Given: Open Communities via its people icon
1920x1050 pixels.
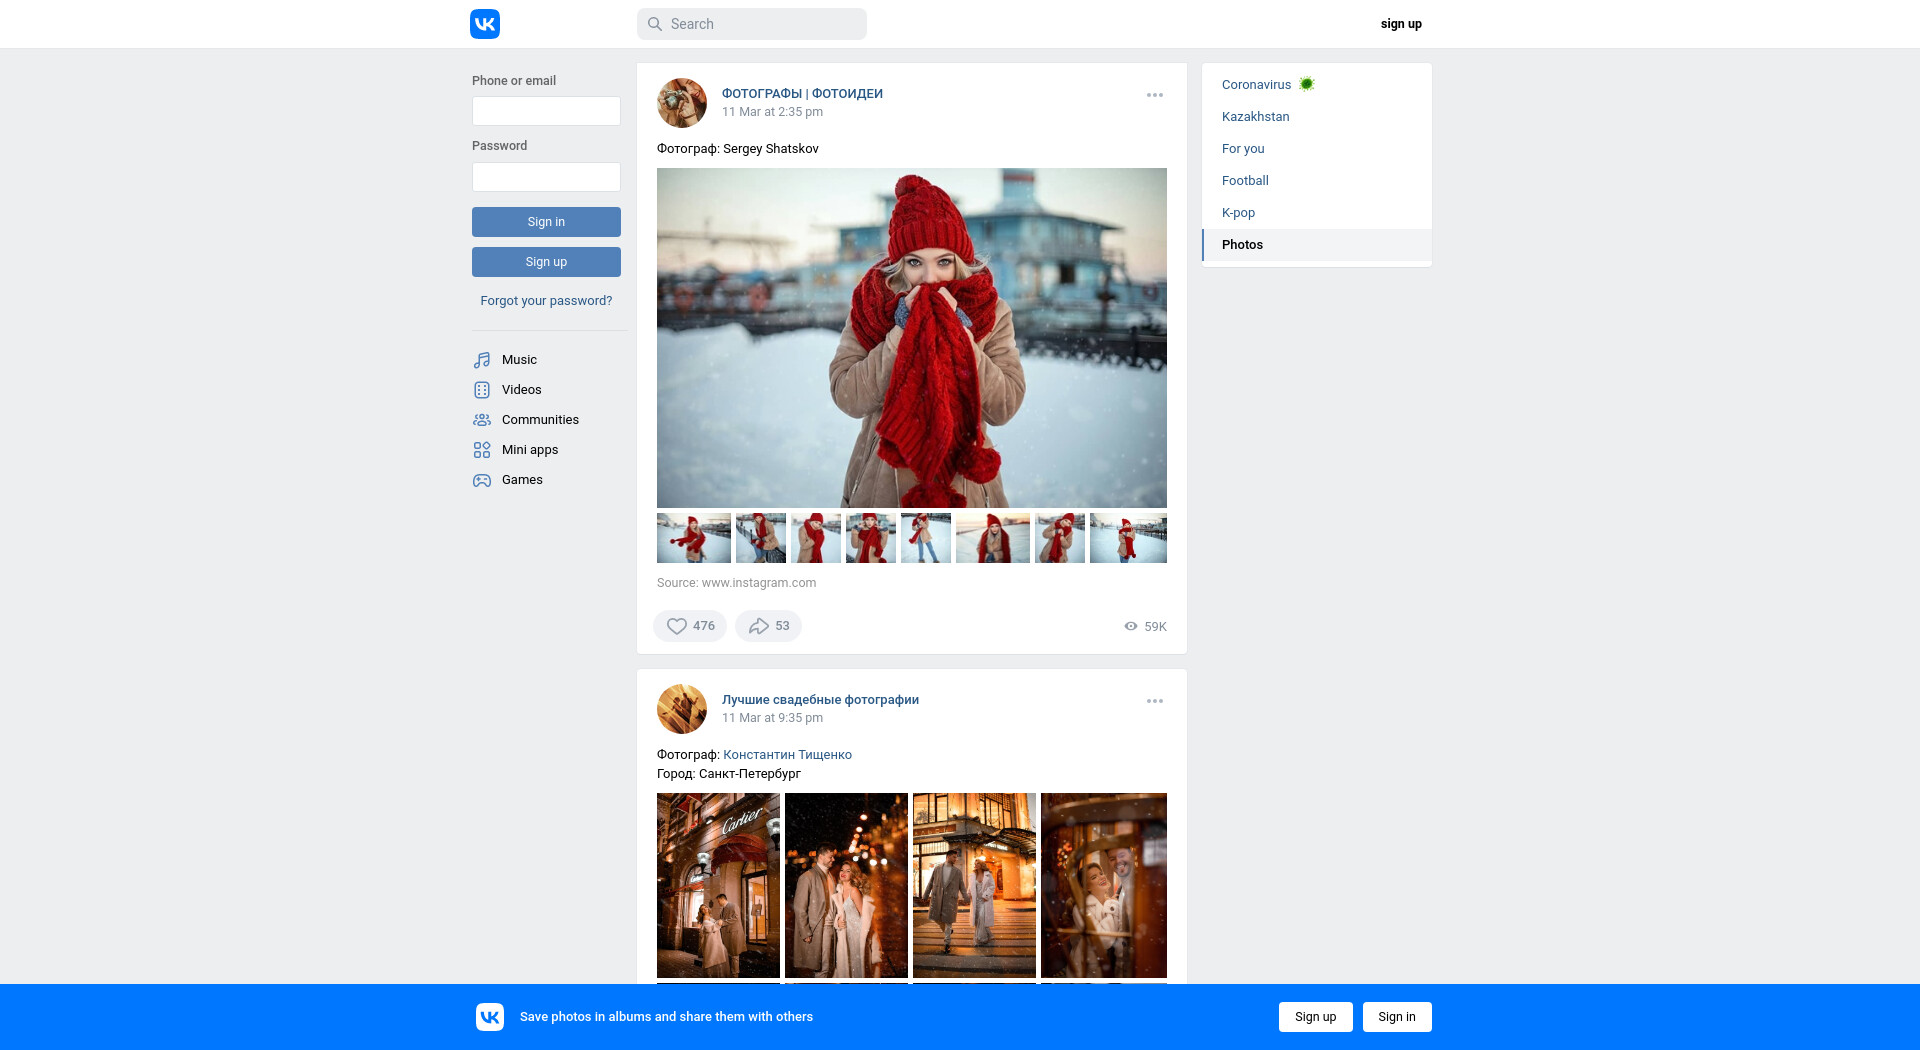Looking at the screenshot, I should [482, 420].
